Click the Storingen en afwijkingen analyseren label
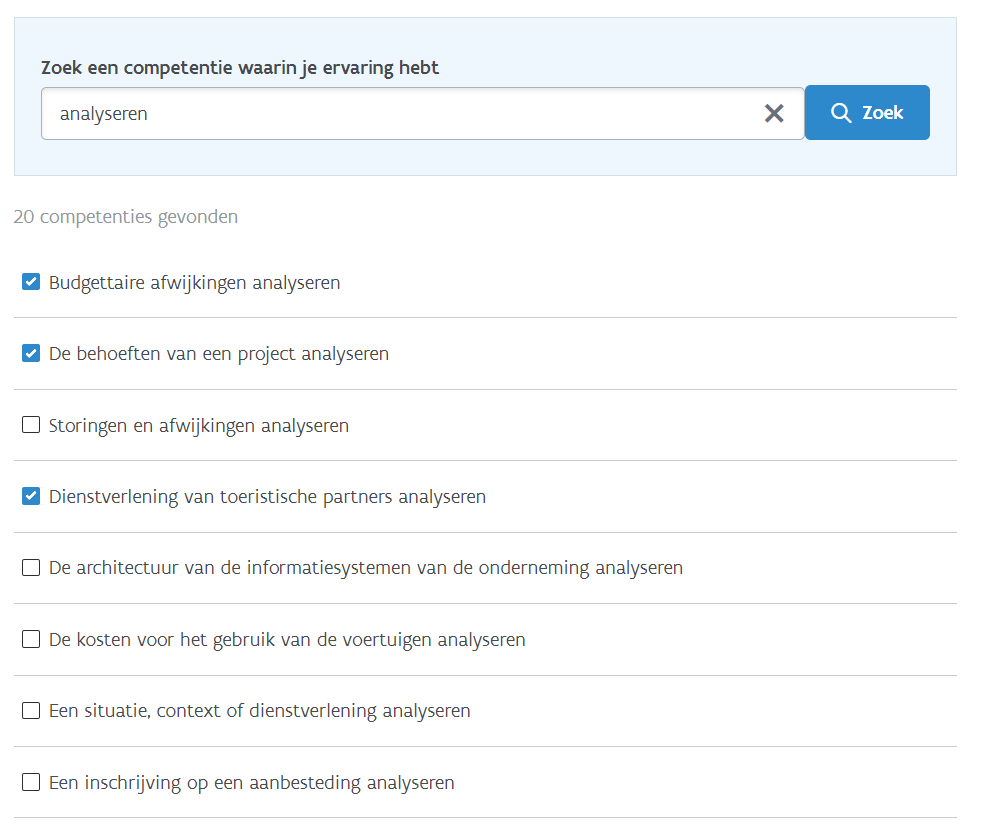Image resolution: width=996 pixels, height=834 pixels. pos(199,426)
